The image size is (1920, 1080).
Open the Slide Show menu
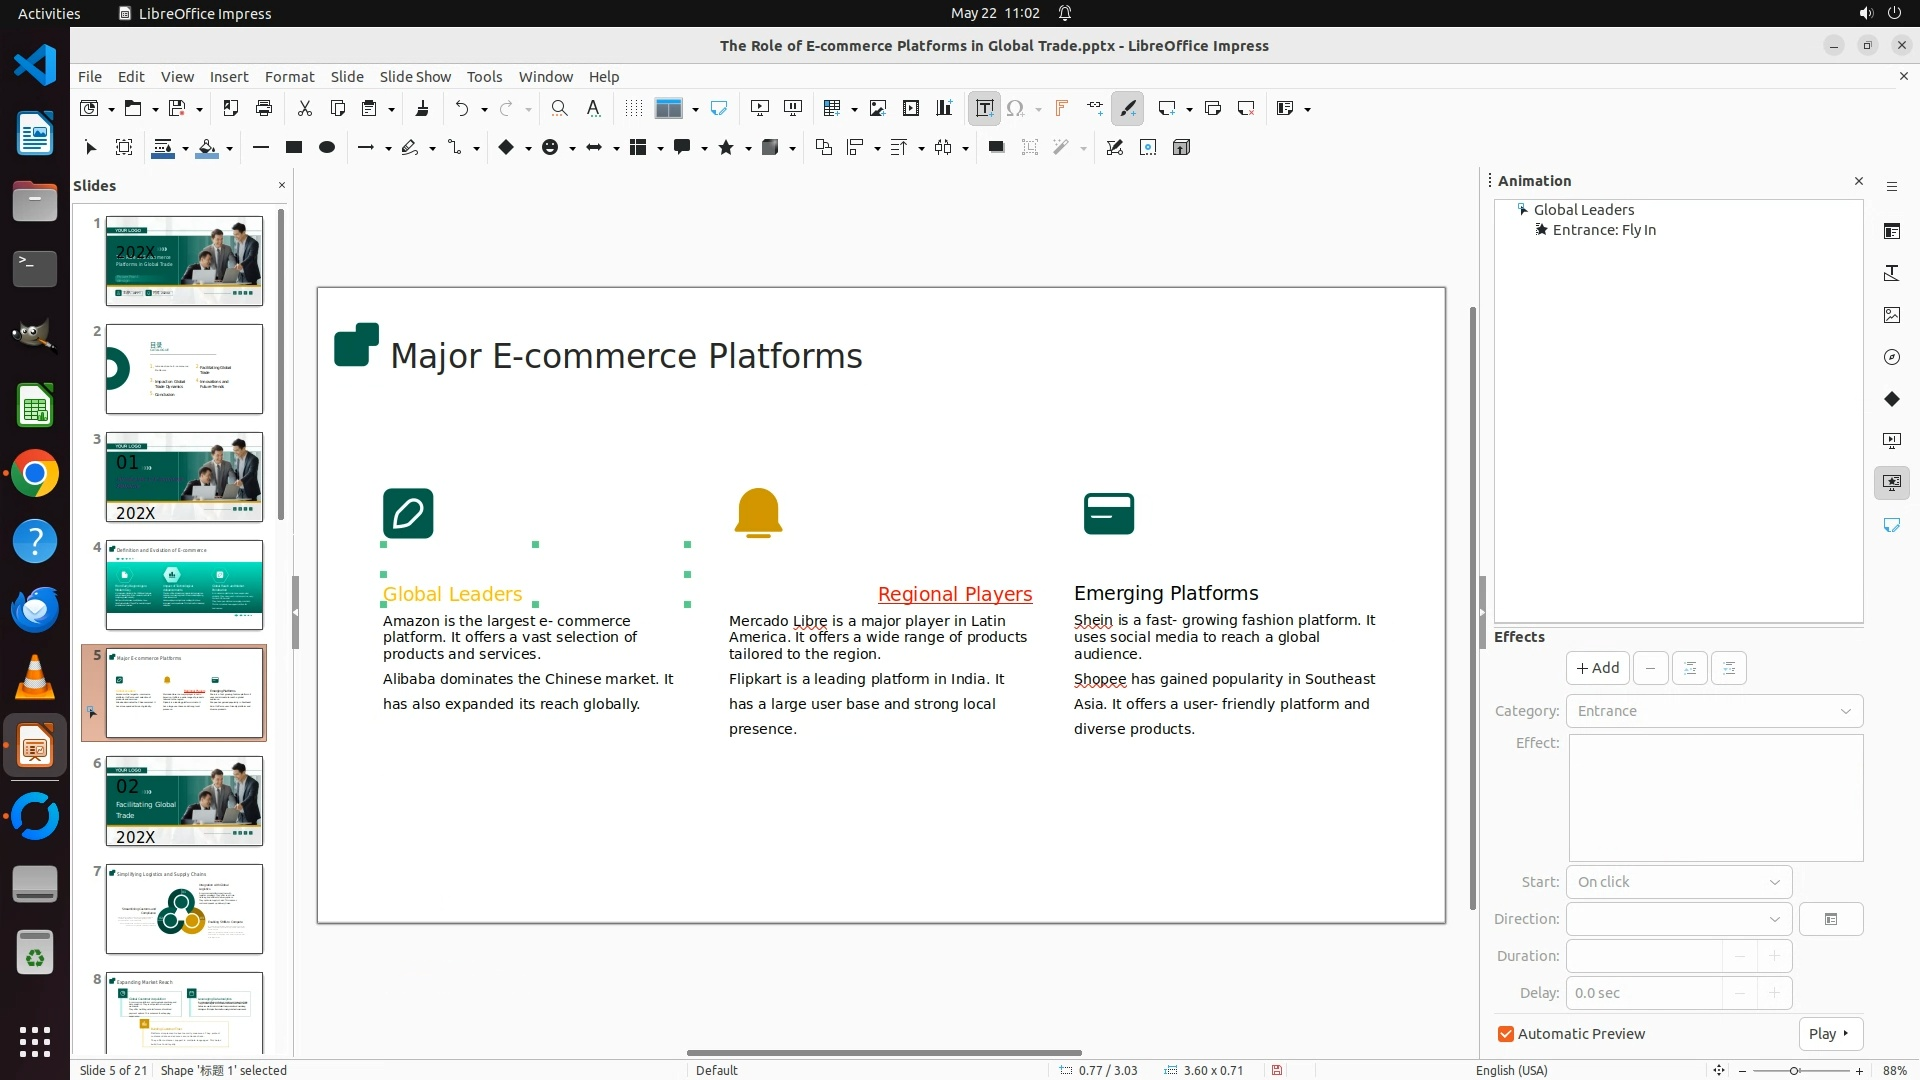click(415, 76)
